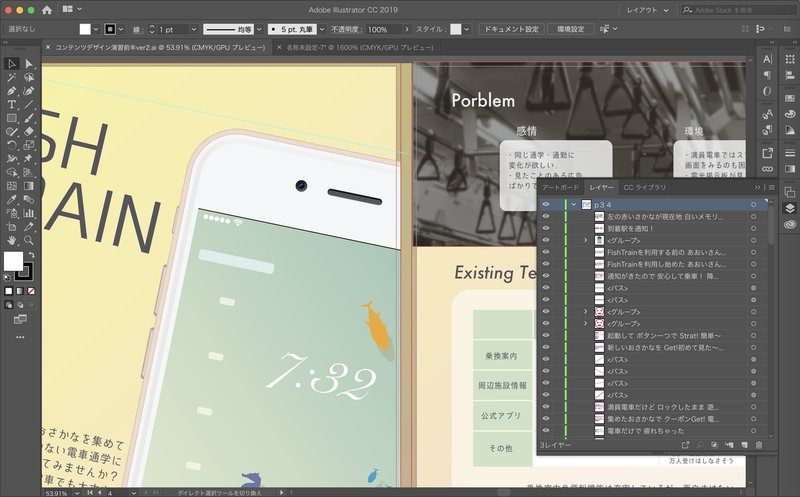Click the Fill white swatch in toolbox
Screen dimensions: 800x497
[13, 261]
